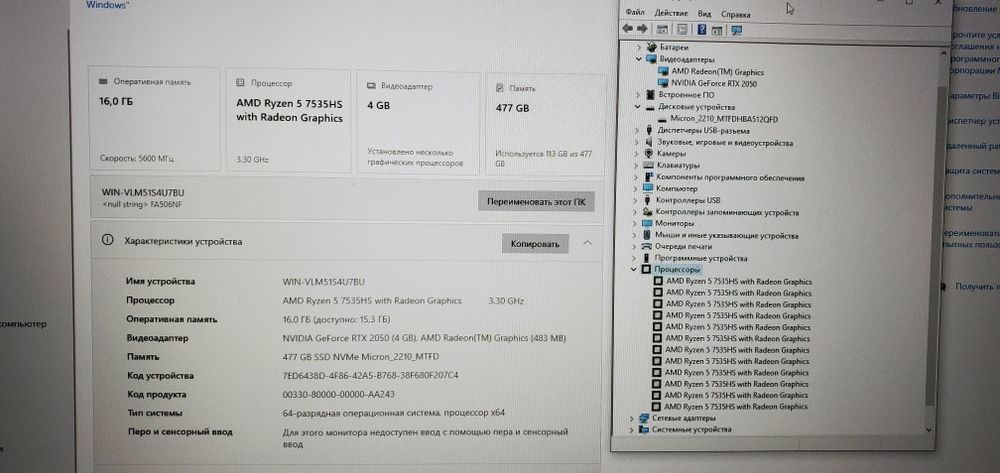This screenshot has width=1000, height=473.
Task: Click the speaker icon for Звуковые устройства
Action: [x=649, y=142]
